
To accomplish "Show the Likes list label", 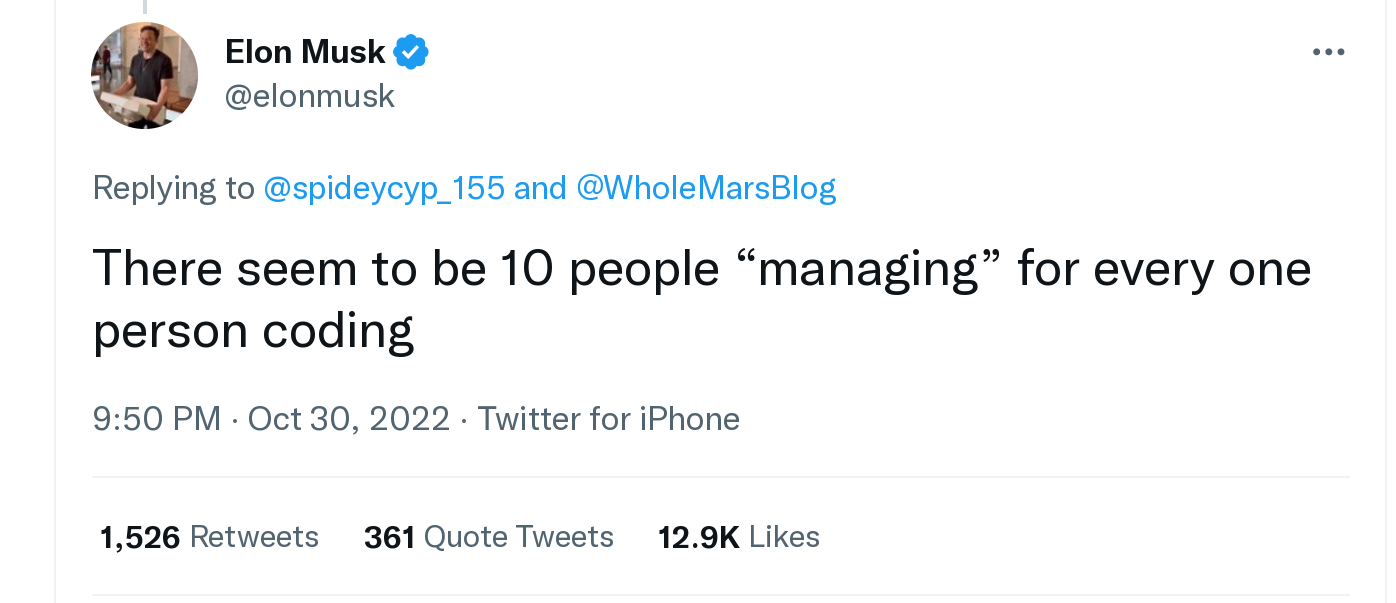I will pyautogui.click(x=784, y=537).
